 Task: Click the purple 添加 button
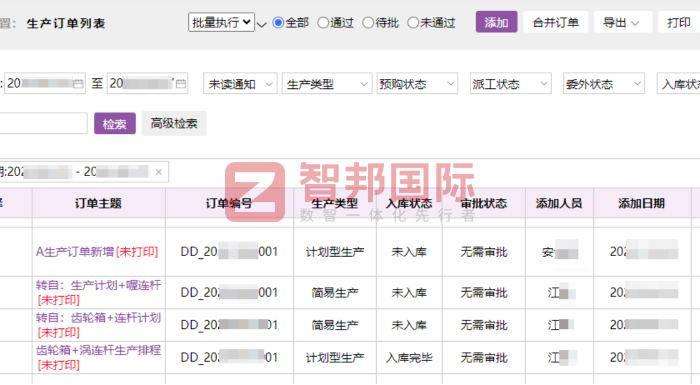[x=496, y=22]
